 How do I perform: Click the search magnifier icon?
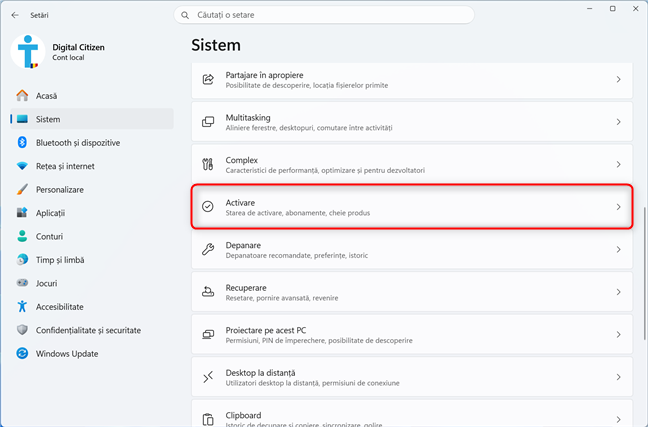pos(185,15)
